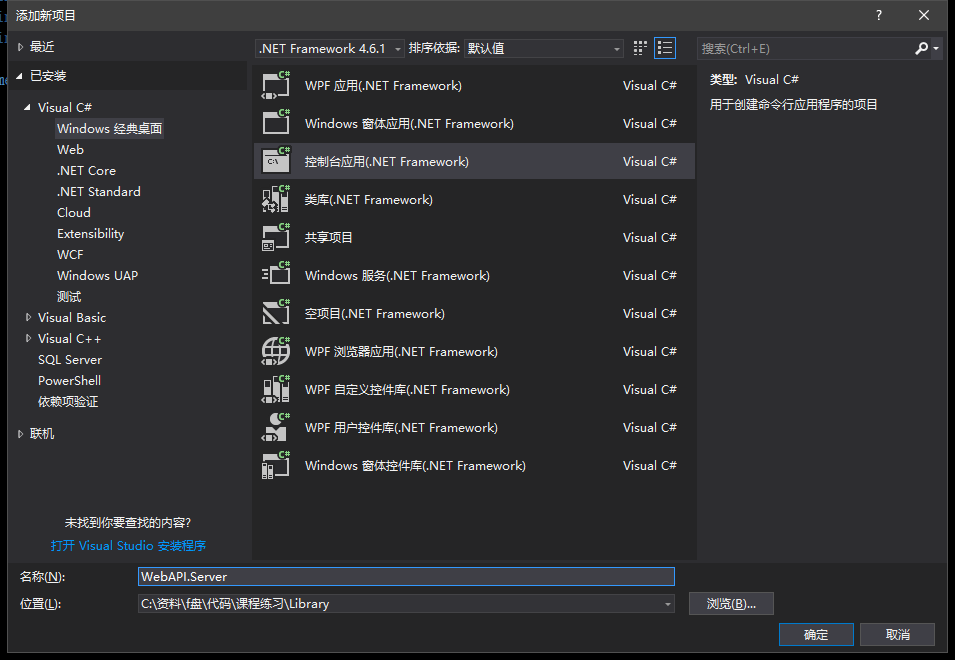Click the WPF 自定义控件库 template icon
Image resolution: width=955 pixels, height=660 pixels.
pyautogui.click(x=276, y=390)
